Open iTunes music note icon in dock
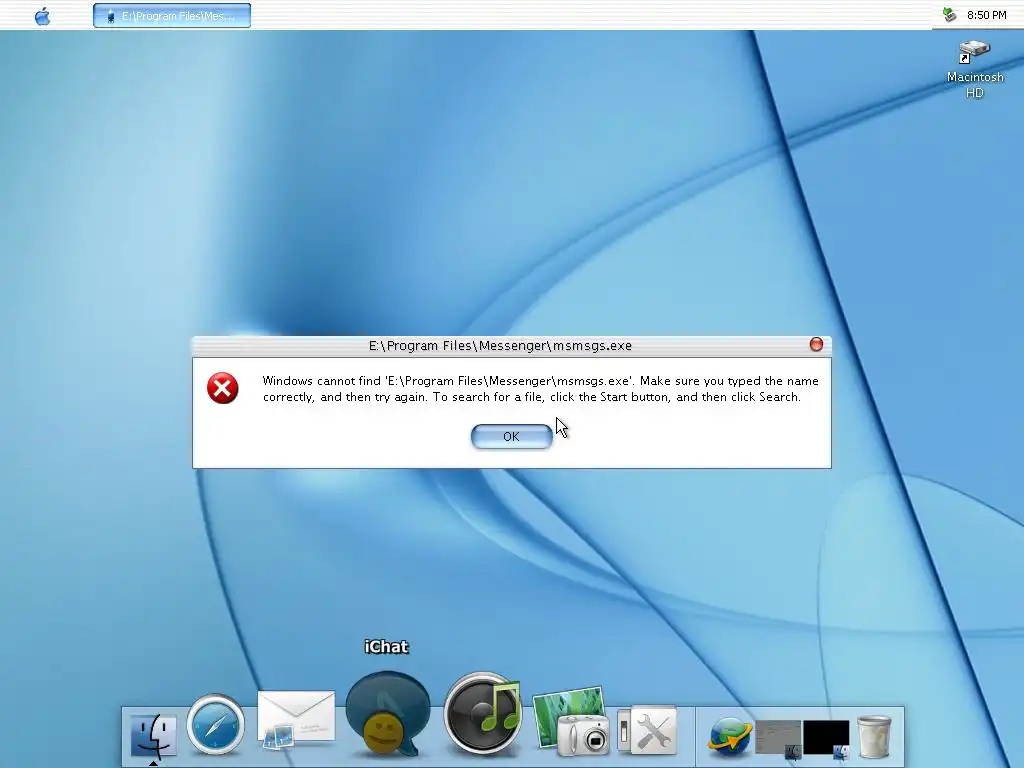 coord(484,712)
